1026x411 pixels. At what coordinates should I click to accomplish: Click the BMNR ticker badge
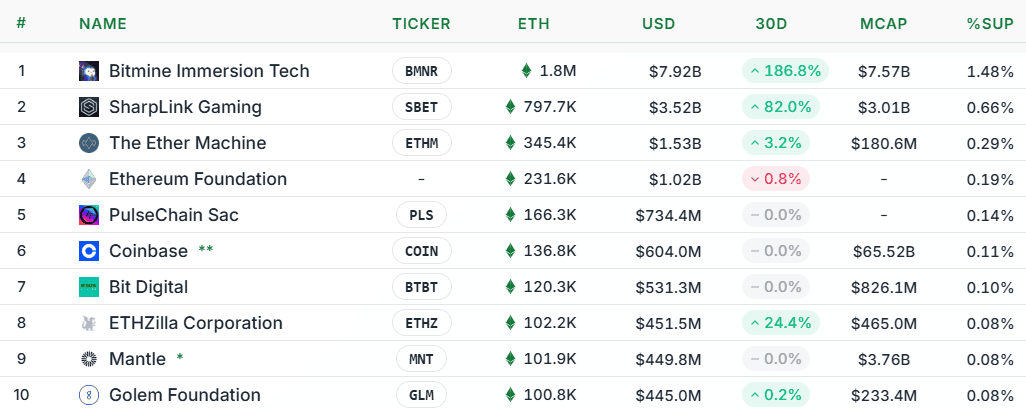click(x=421, y=71)
